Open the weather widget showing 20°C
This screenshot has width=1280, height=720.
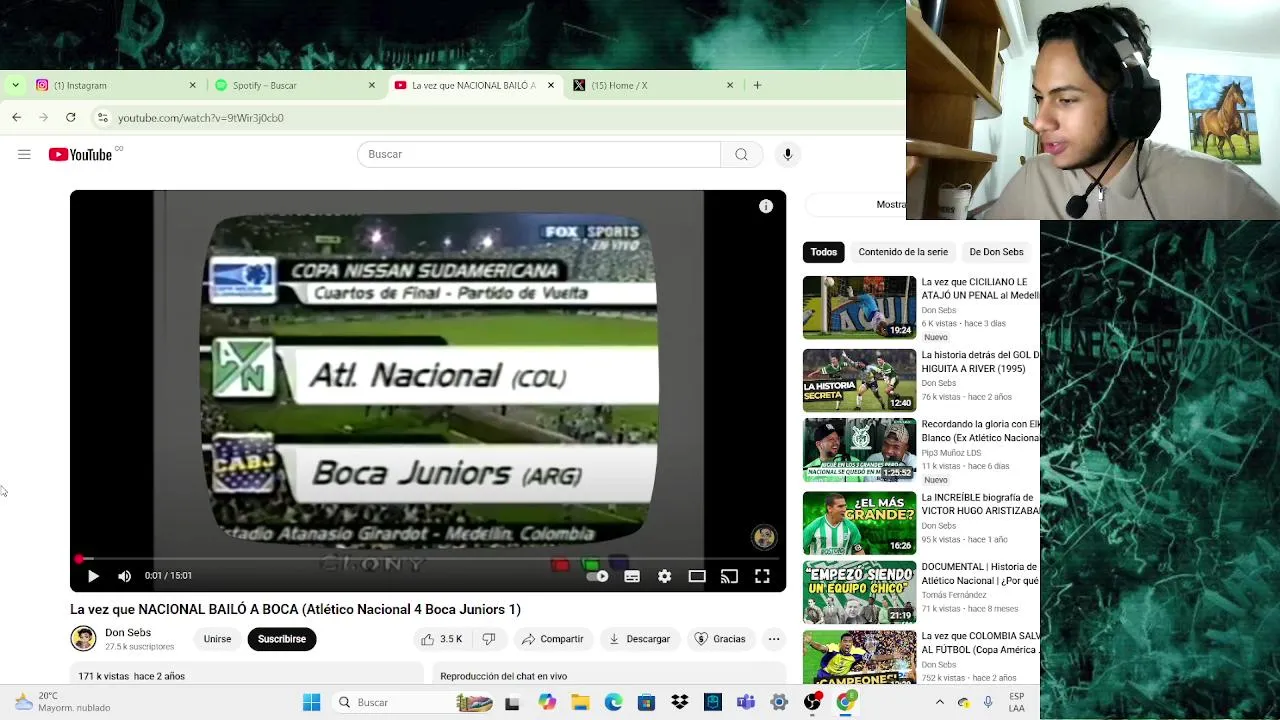[62, 702]
